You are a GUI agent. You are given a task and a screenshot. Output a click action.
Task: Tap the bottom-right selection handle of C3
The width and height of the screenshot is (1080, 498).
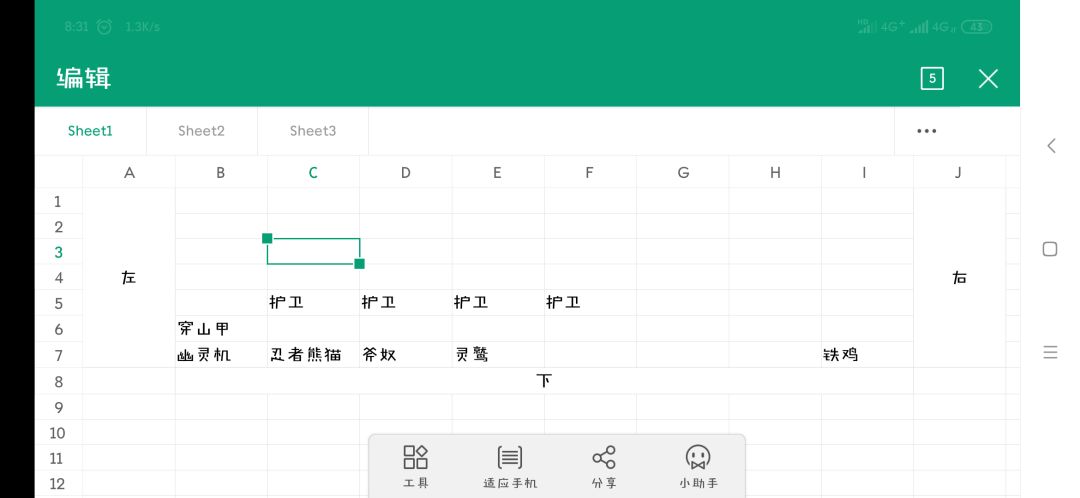click(x=360, y=264)
